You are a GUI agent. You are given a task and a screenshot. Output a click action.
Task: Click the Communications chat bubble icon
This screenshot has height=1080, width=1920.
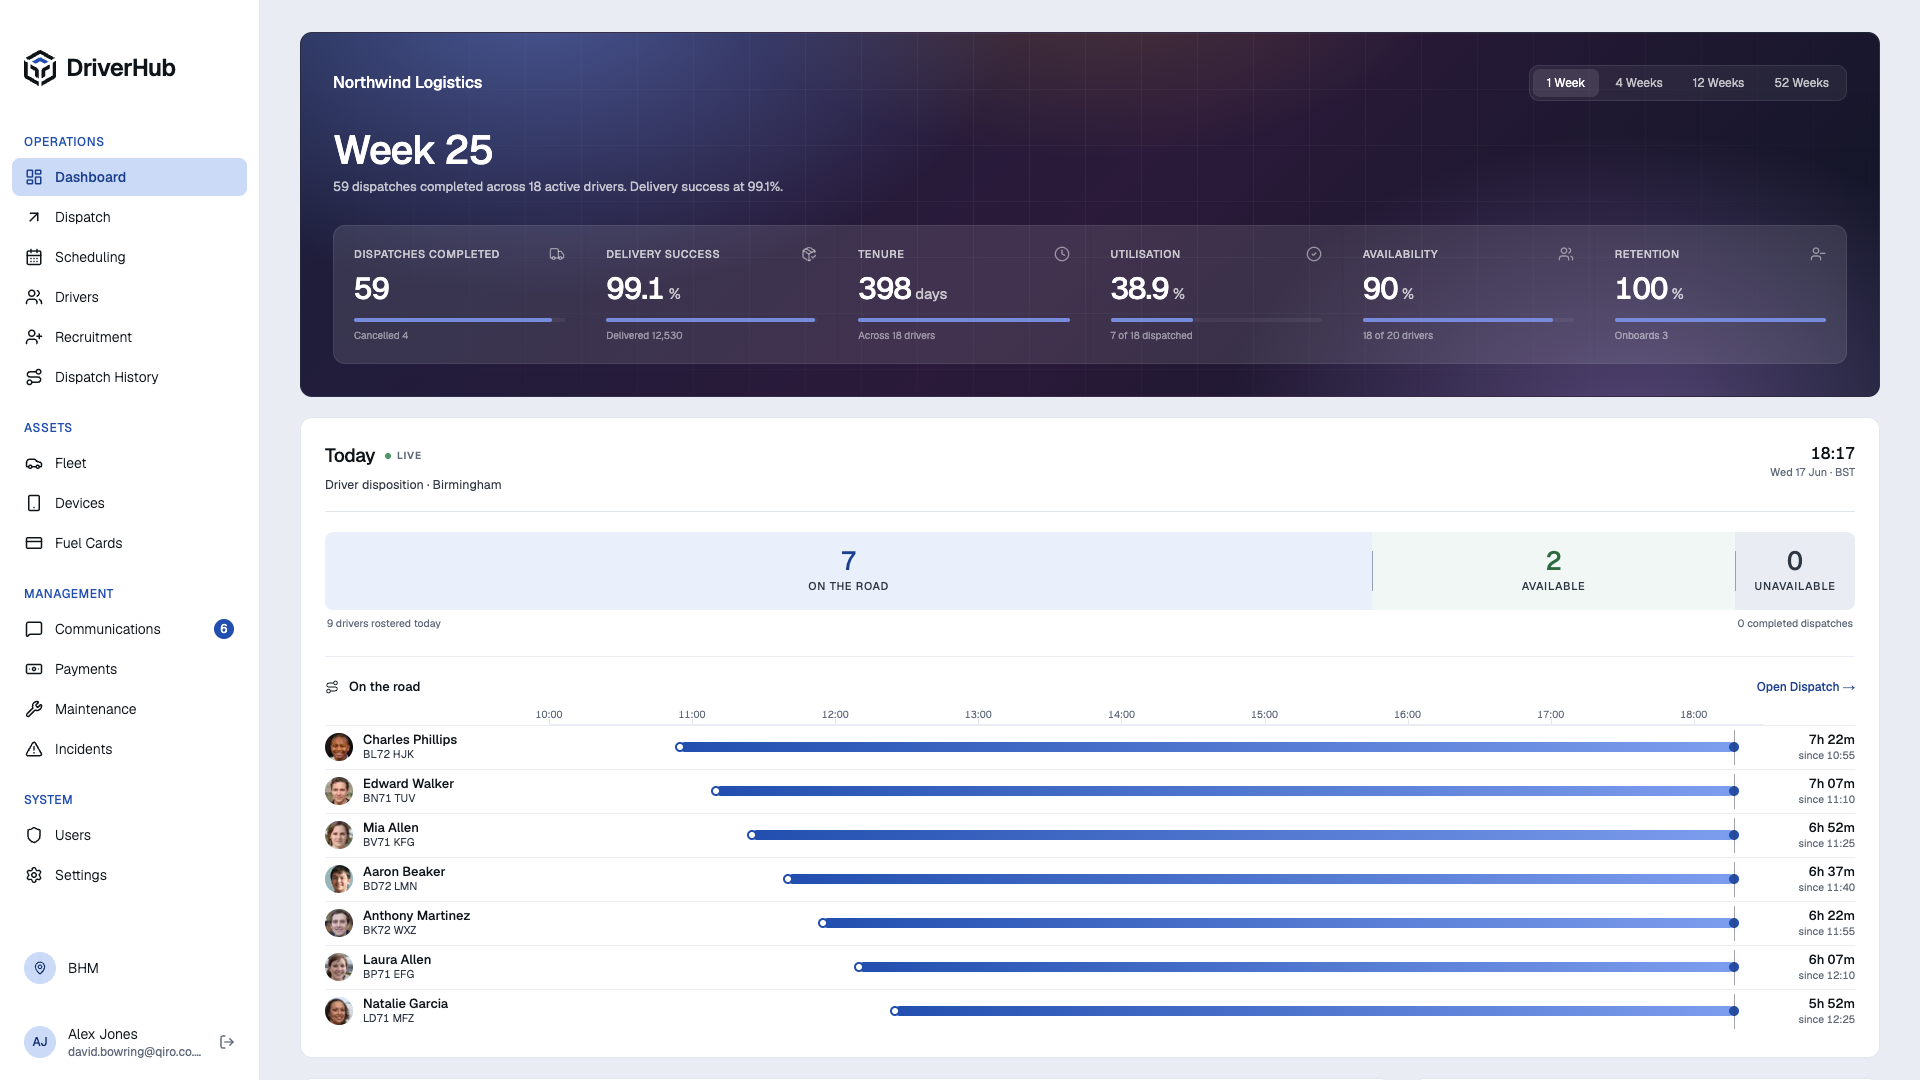tap(34, 629)
